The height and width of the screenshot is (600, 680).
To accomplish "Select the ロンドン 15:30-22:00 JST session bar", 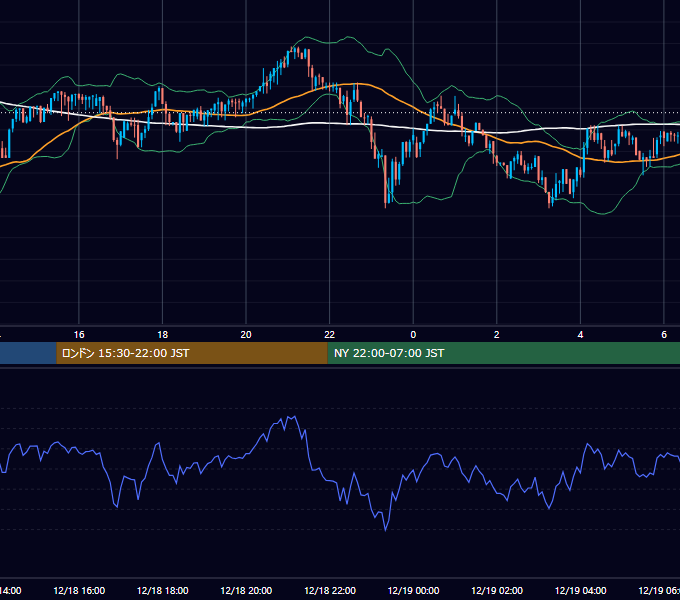I will 192,353.
